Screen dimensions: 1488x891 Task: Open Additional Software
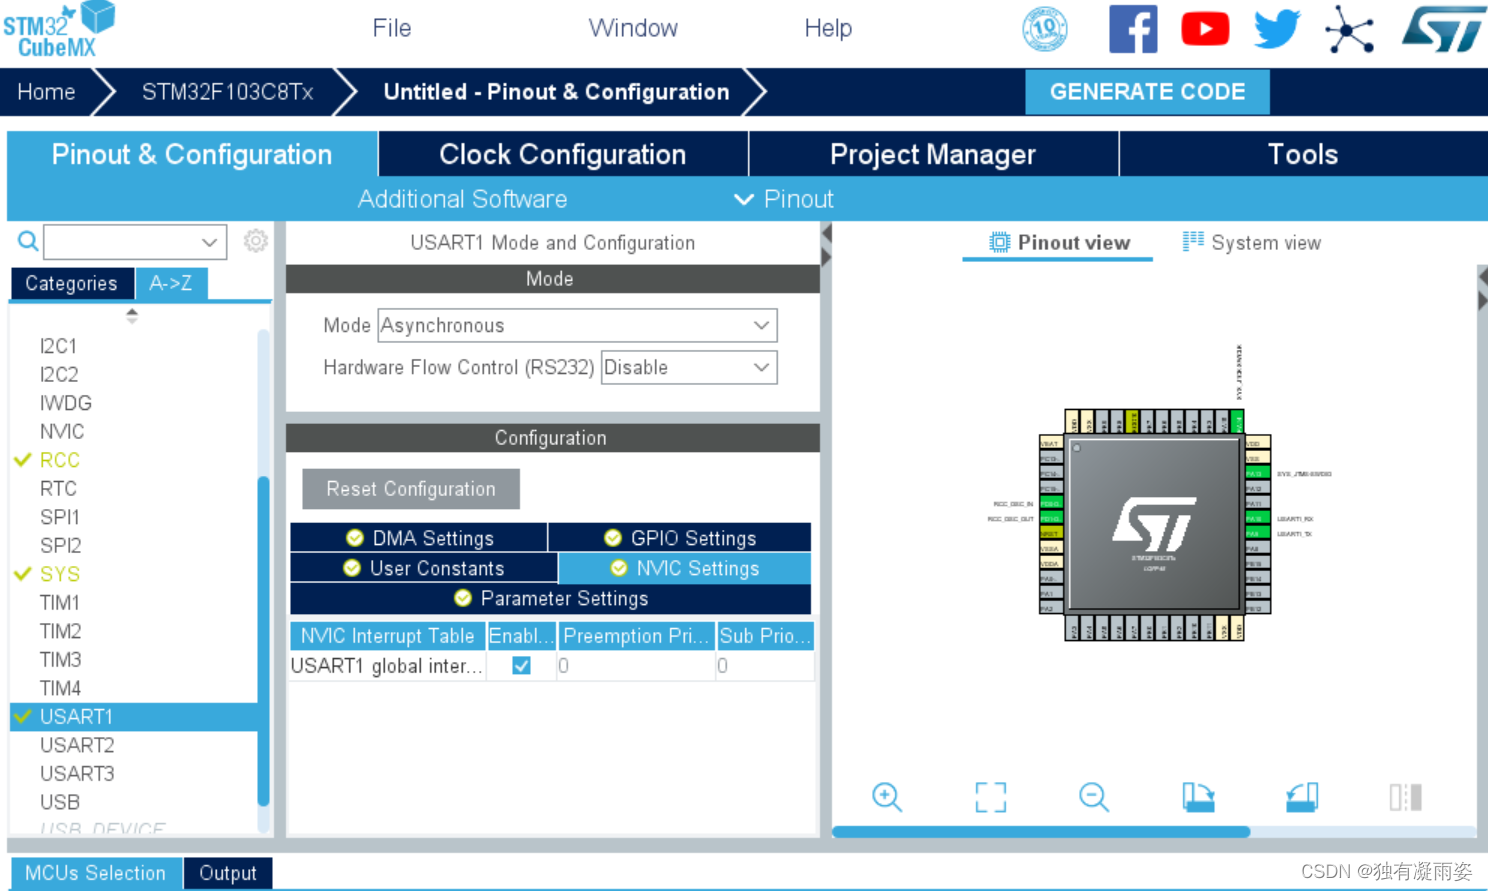coord(462,199)
